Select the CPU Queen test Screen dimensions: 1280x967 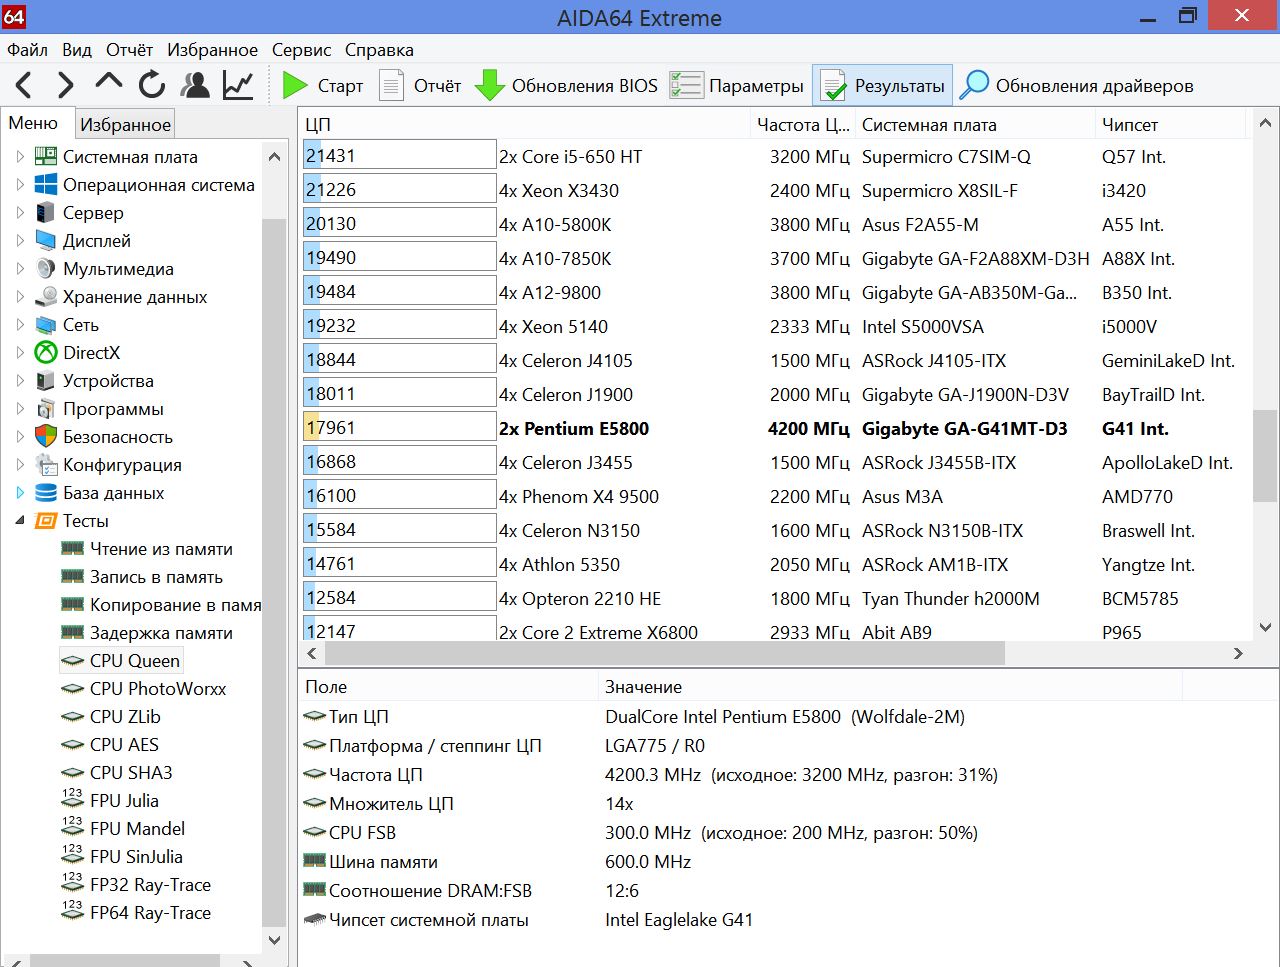coord(121,661)
